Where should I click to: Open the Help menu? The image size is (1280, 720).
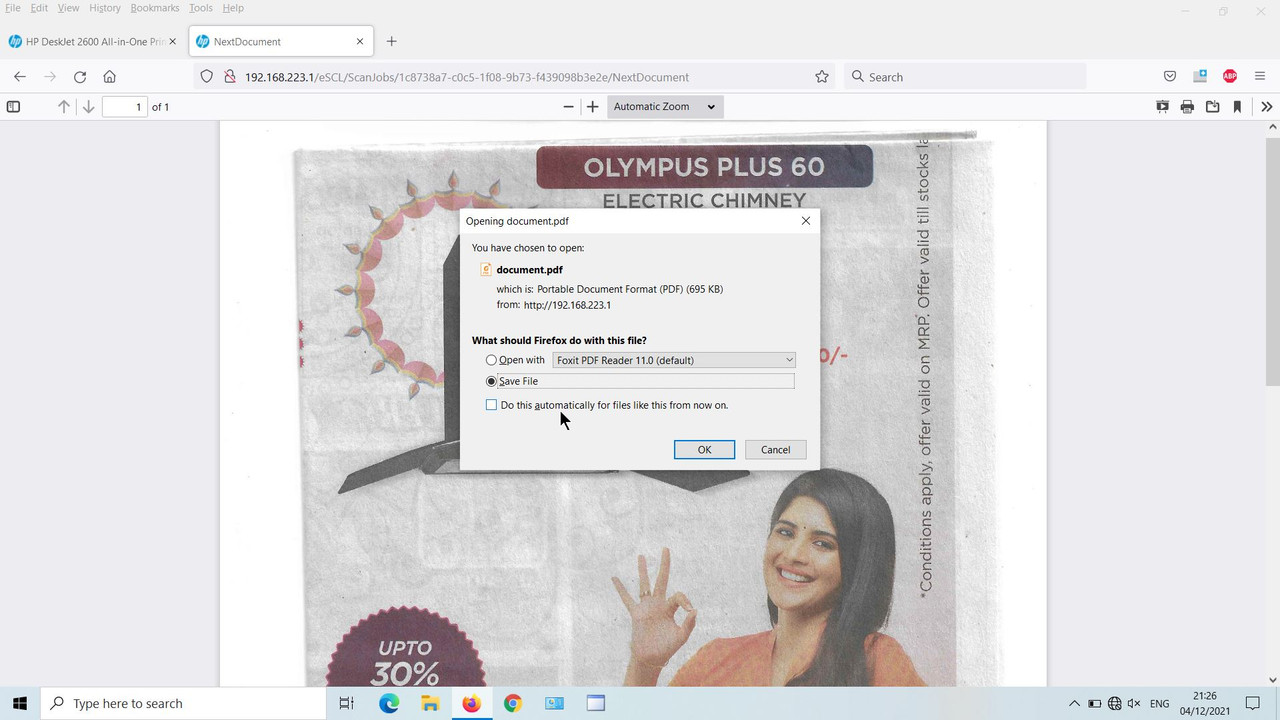click(233, 8)
